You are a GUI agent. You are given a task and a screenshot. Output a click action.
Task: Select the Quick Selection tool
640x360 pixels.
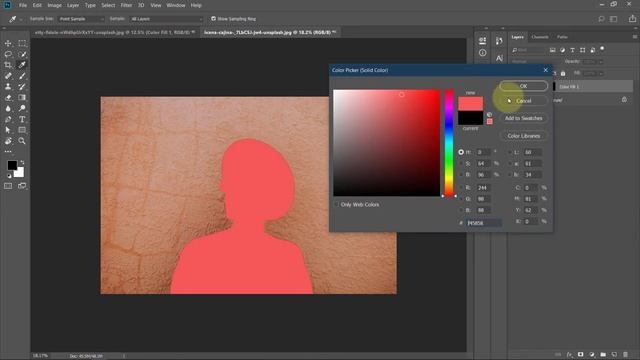22,54
